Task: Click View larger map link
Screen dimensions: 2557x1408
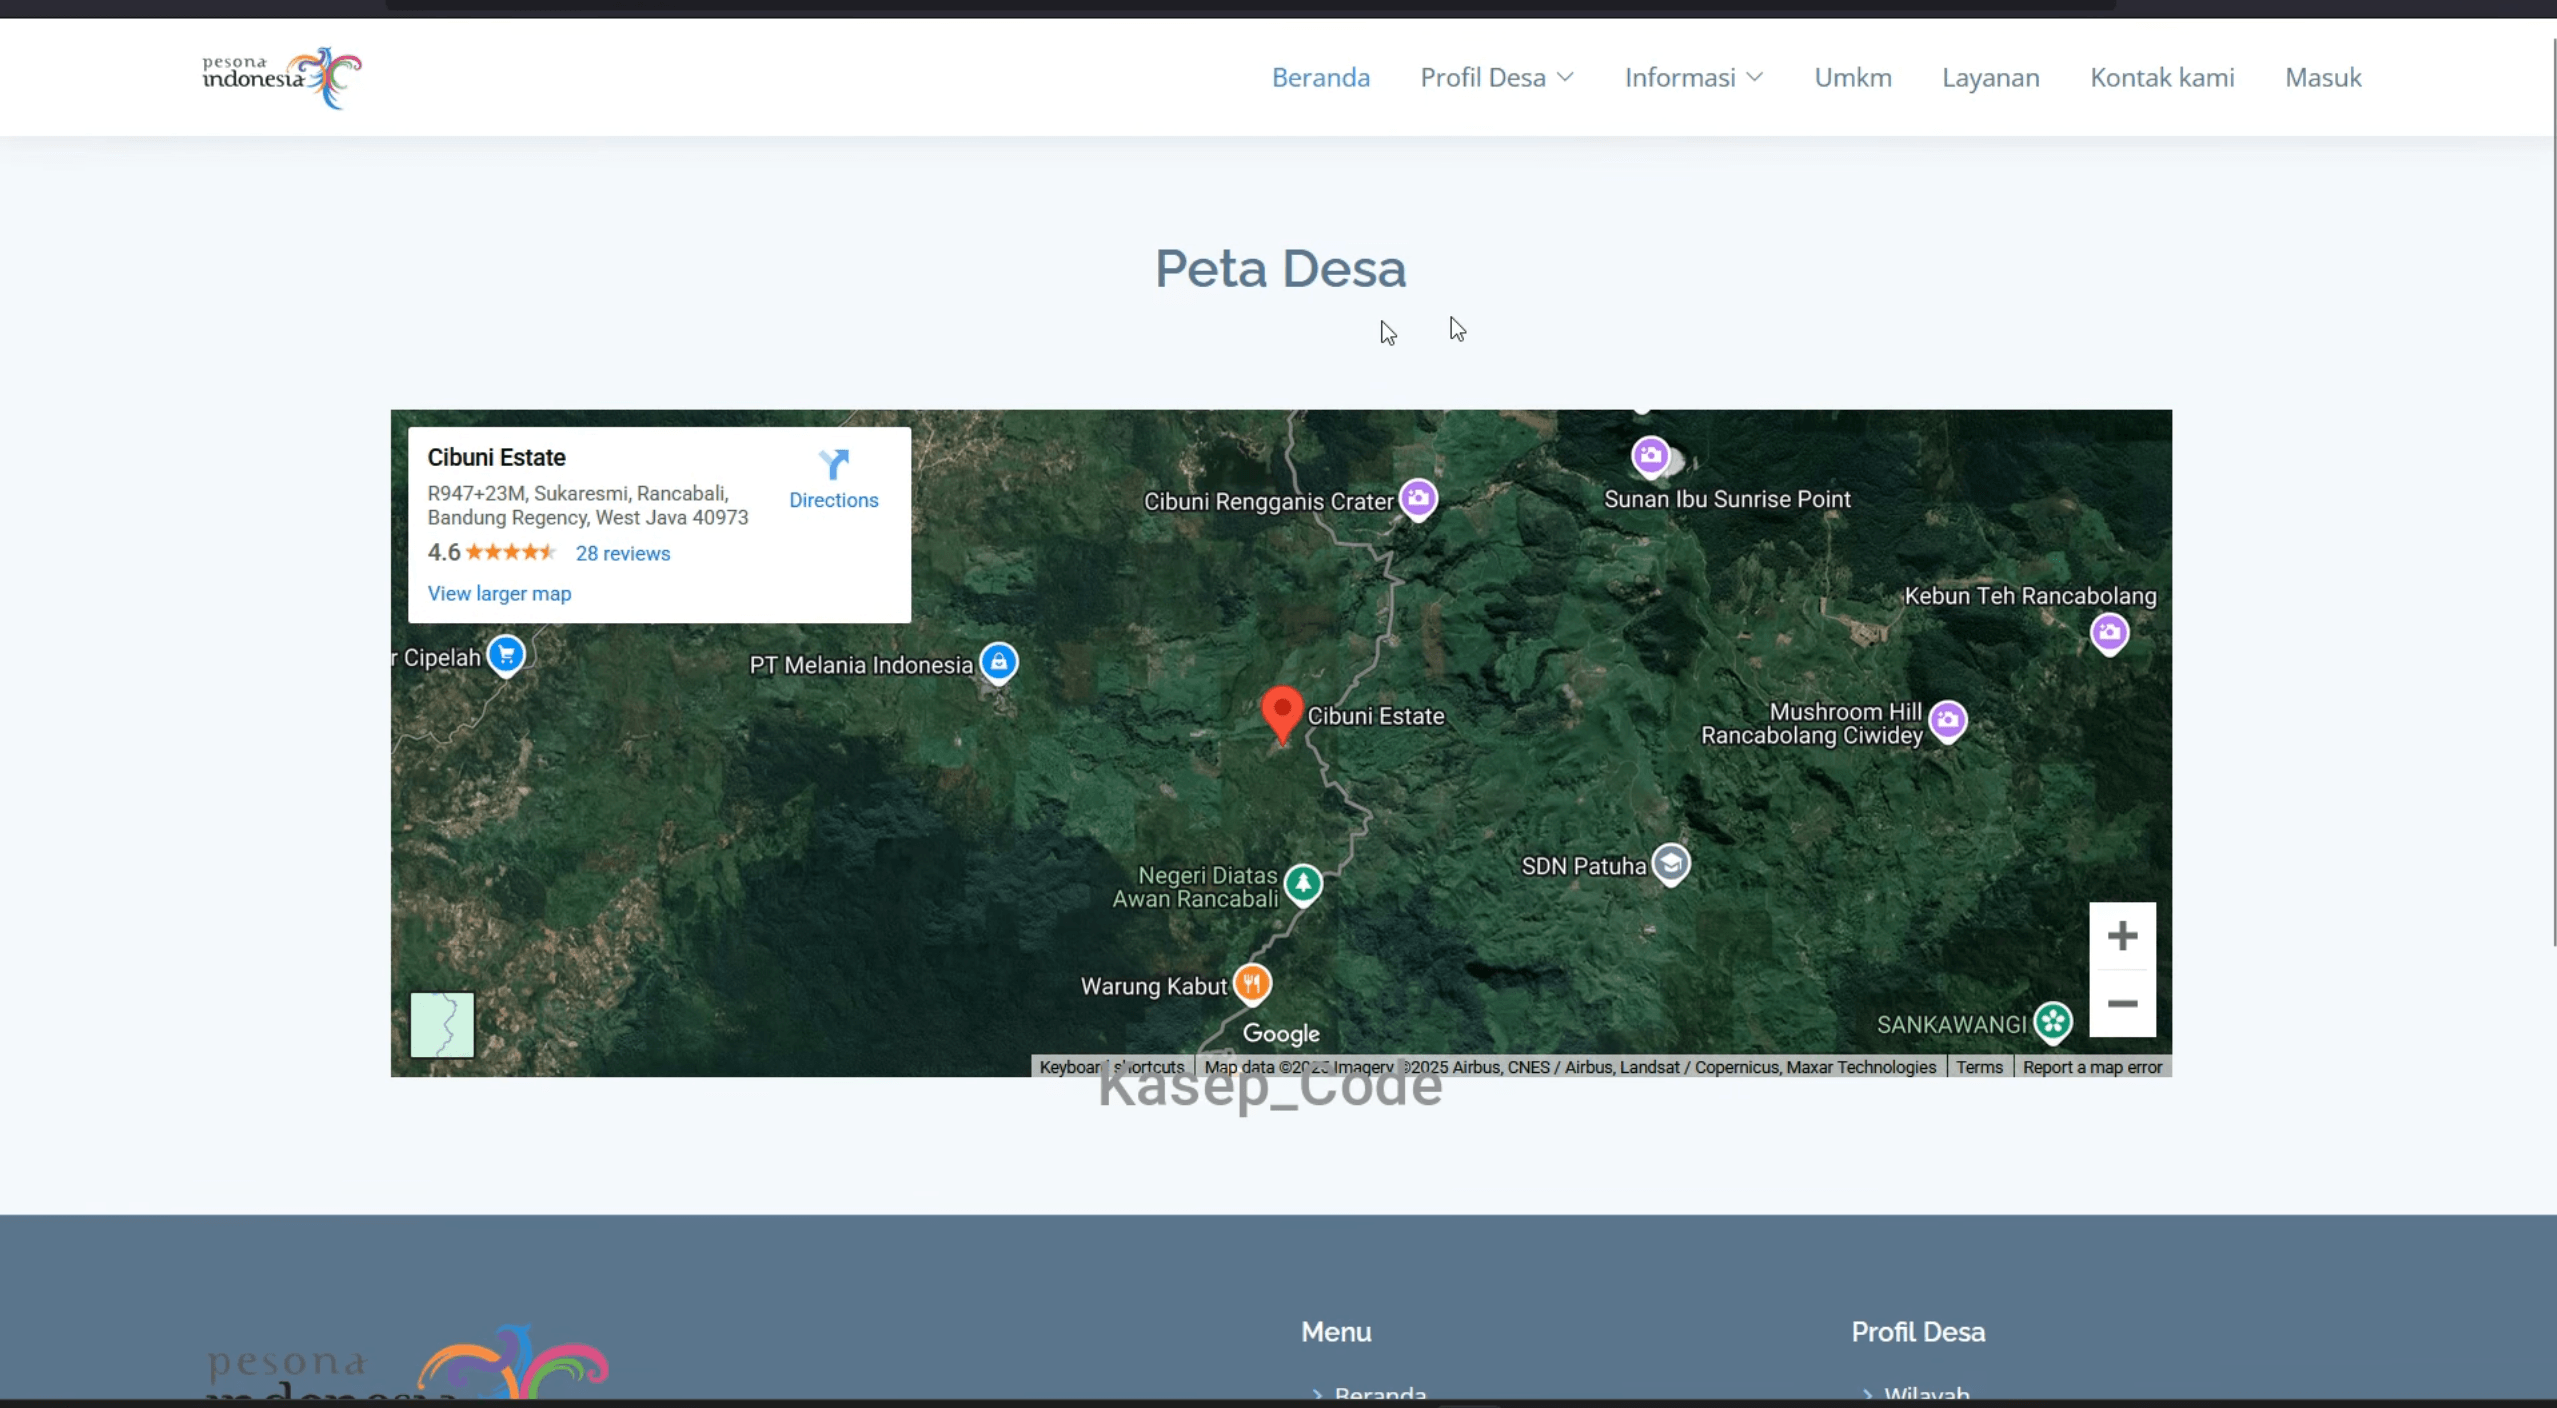Action: [499, 593]
